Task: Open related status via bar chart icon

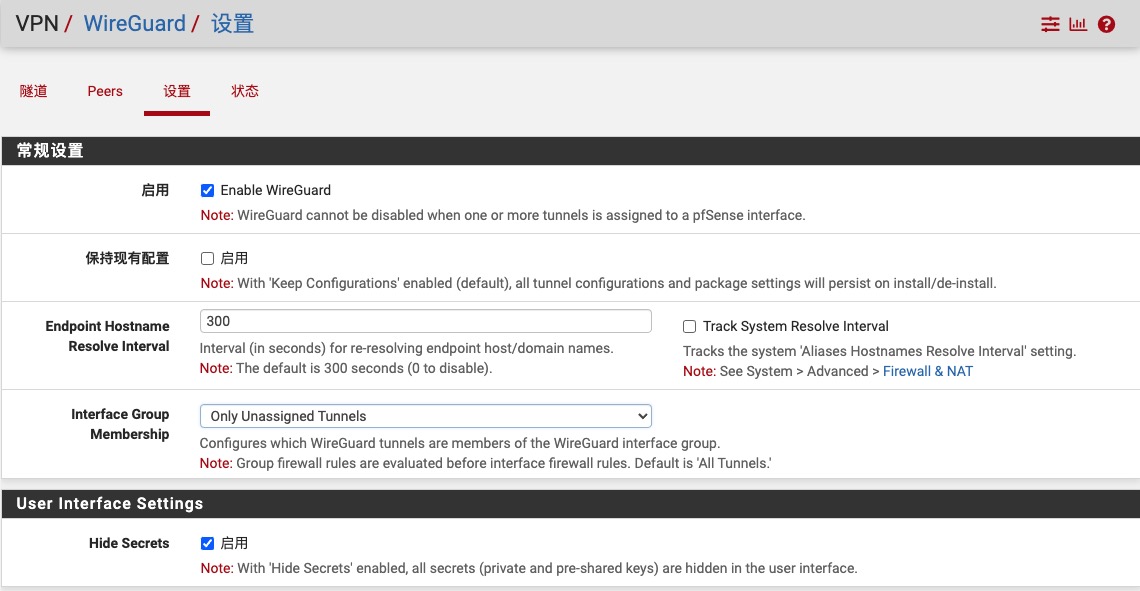Action: [1078, 24]
